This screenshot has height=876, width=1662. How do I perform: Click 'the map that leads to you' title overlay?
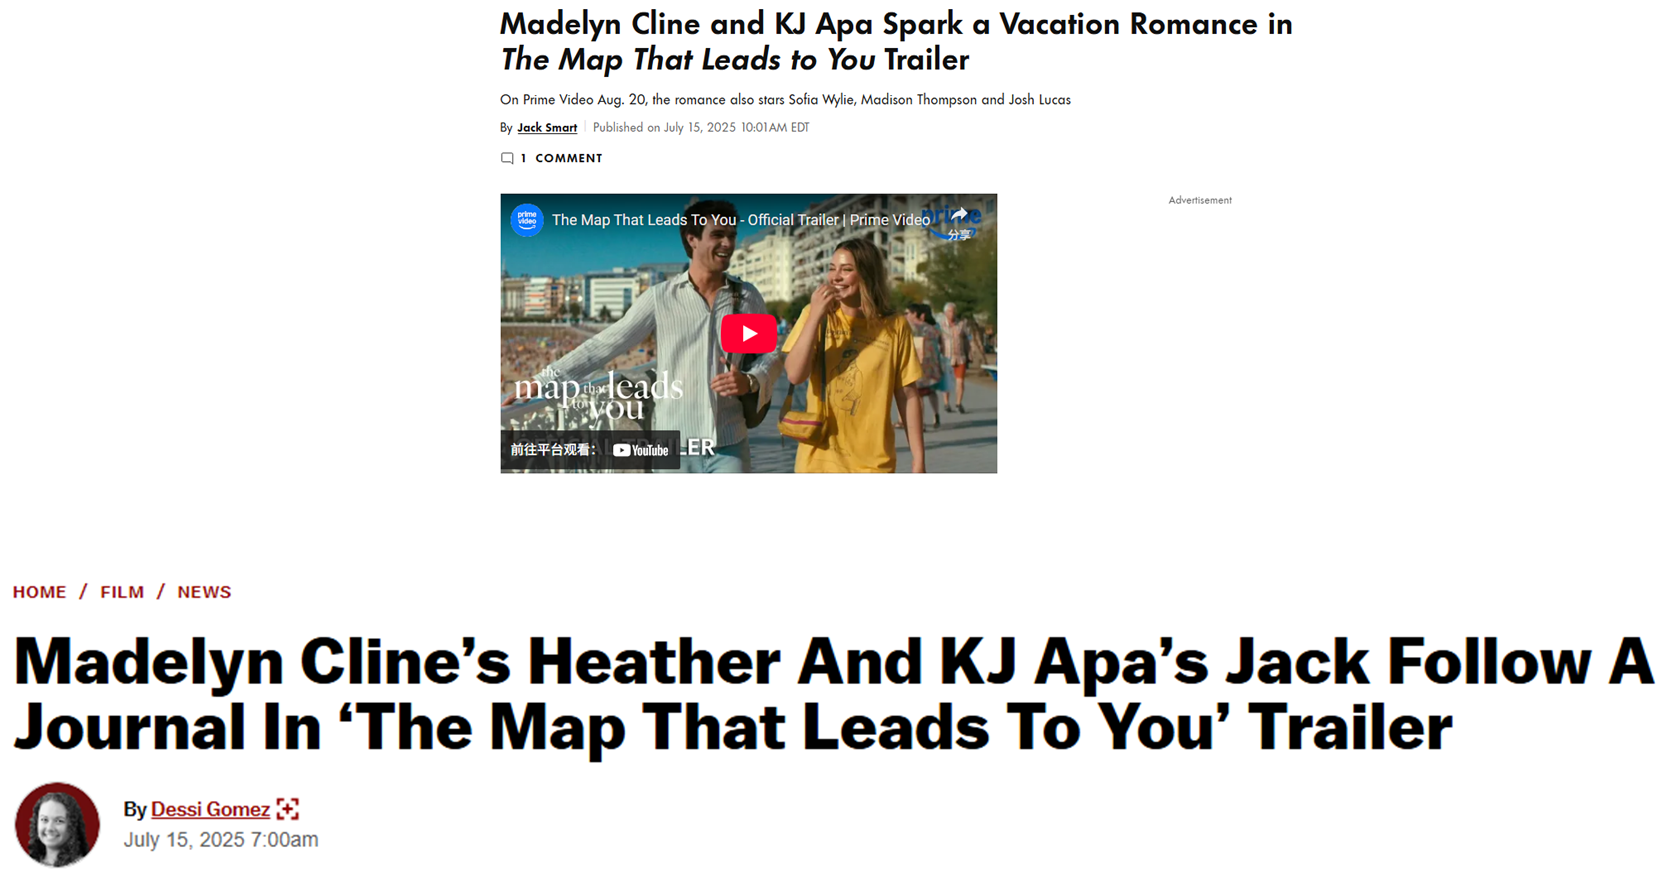click(x=598, y=393)
